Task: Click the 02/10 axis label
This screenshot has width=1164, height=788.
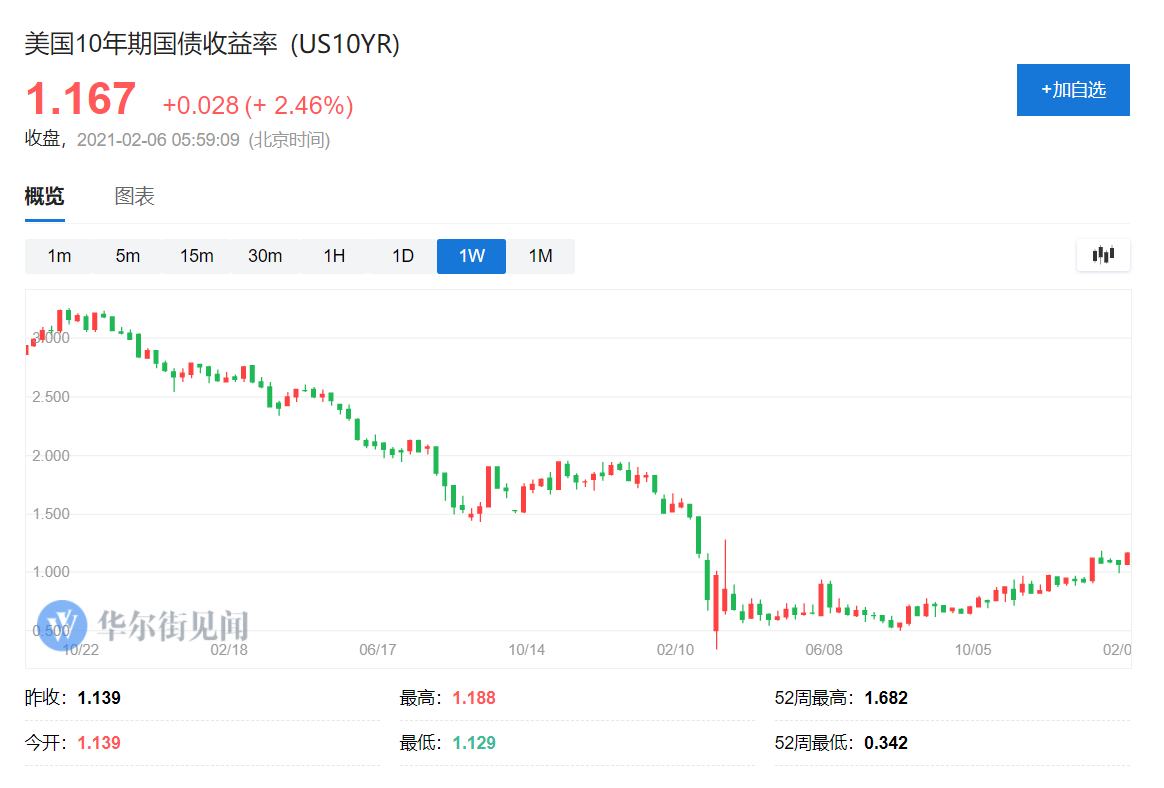Action: pos(676,649)
